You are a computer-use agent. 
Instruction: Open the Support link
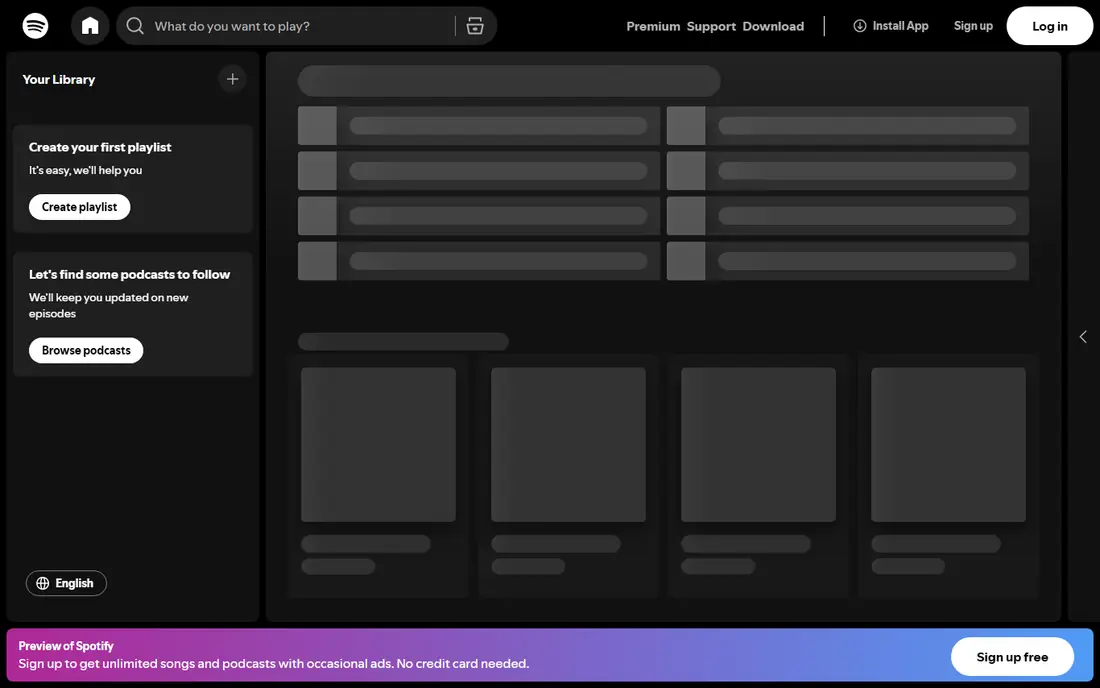click(711, 26)
